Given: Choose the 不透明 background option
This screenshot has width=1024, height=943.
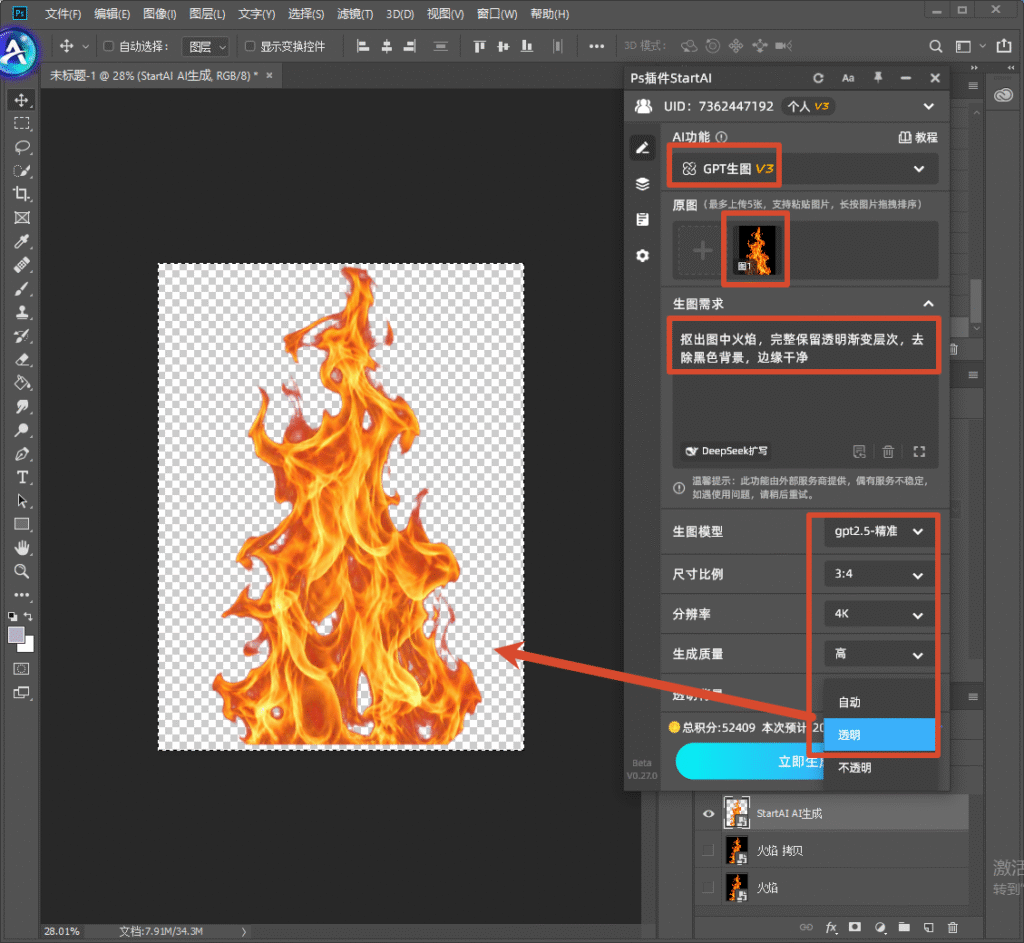Looking at the screenshot, I should point(879,767).
